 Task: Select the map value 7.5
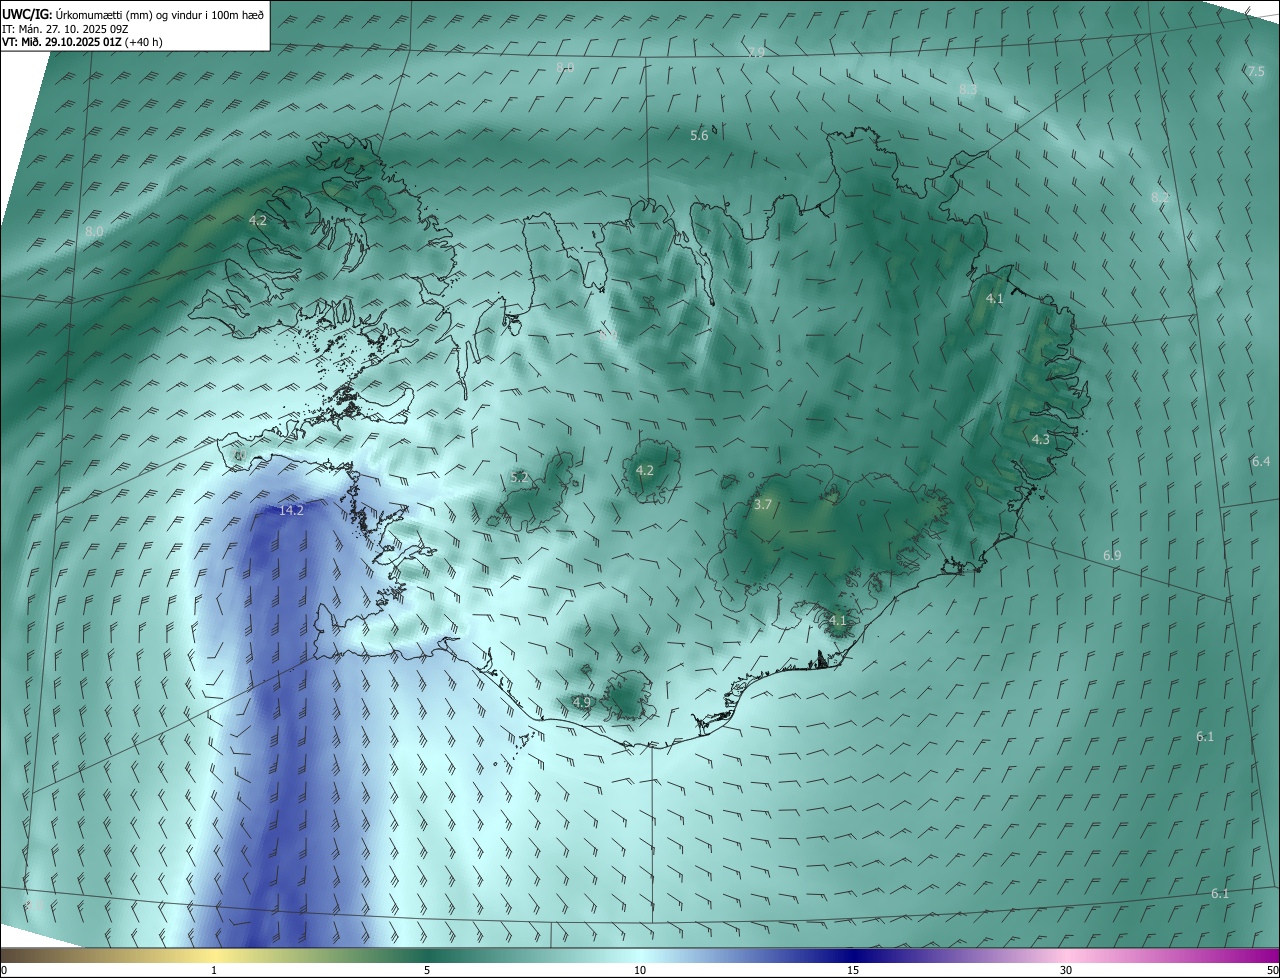point(1256,71)
